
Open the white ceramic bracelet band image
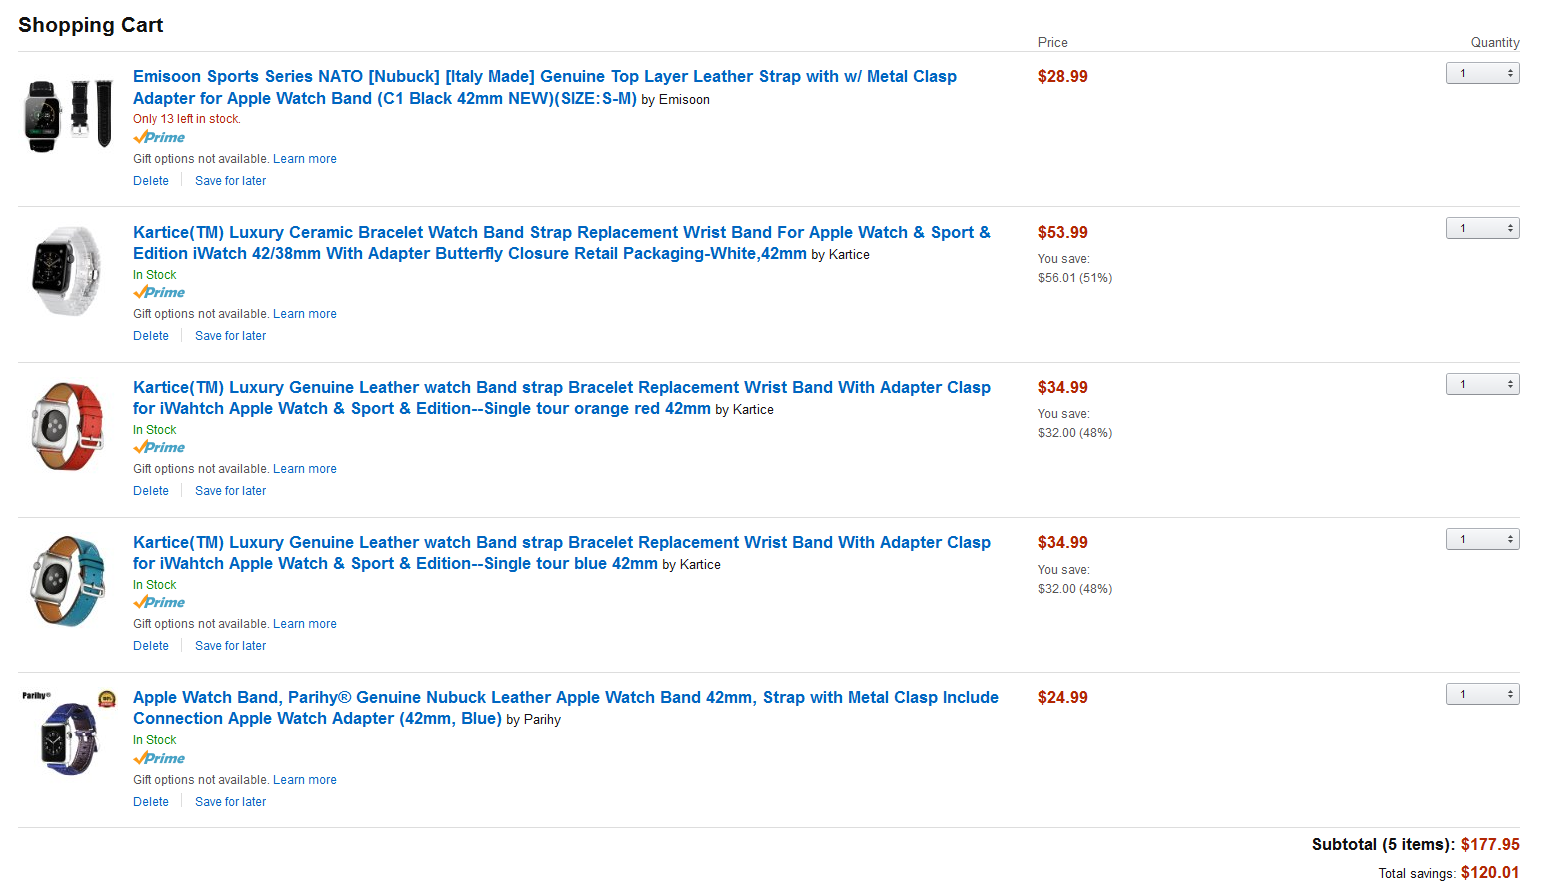click(68, 271)
